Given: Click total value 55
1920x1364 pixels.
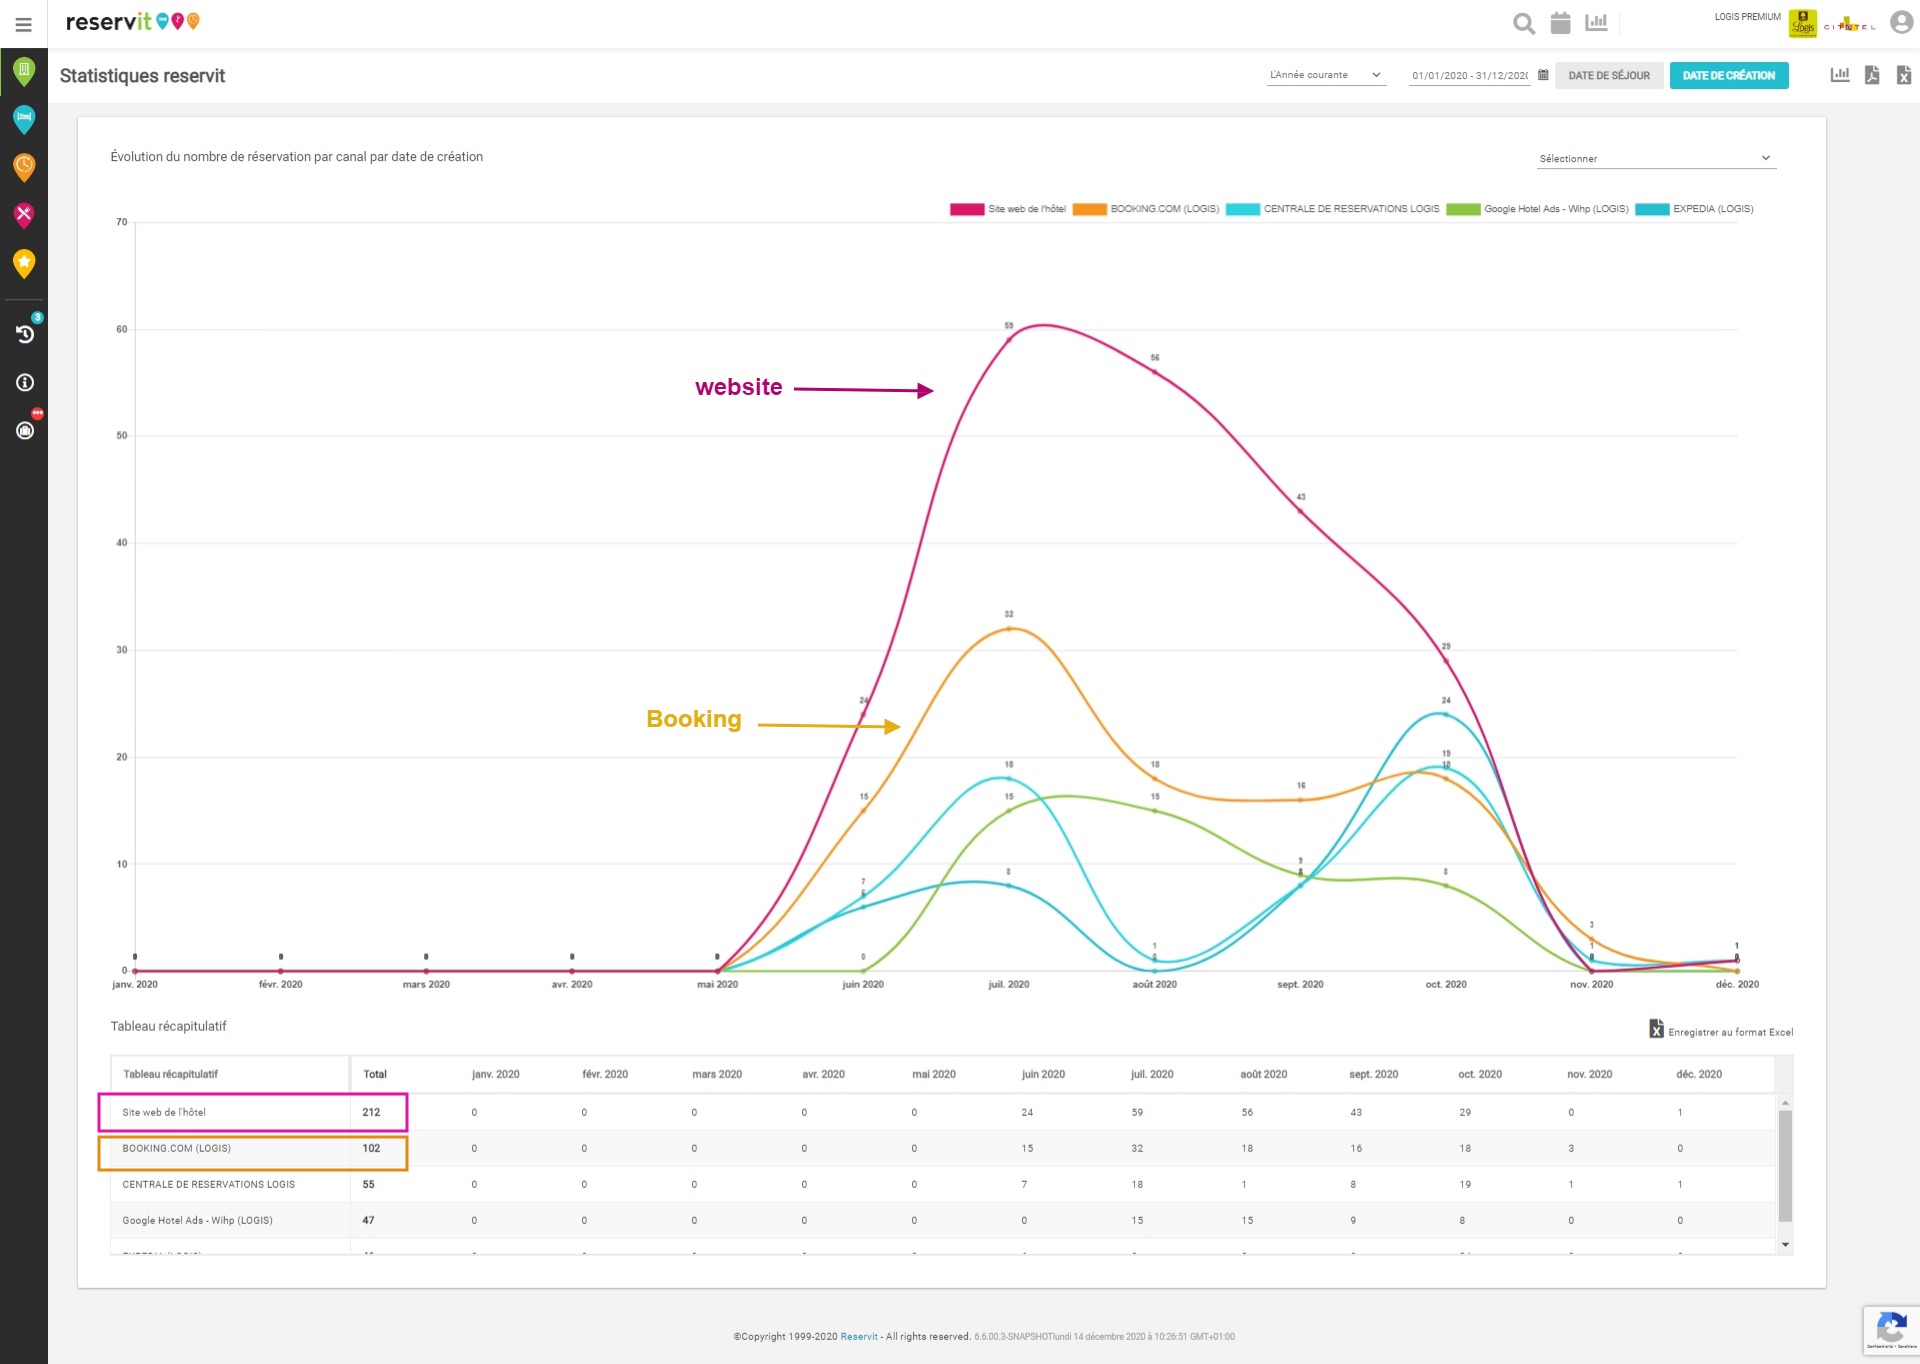Looking at the screenshot, I should 368,1184.
